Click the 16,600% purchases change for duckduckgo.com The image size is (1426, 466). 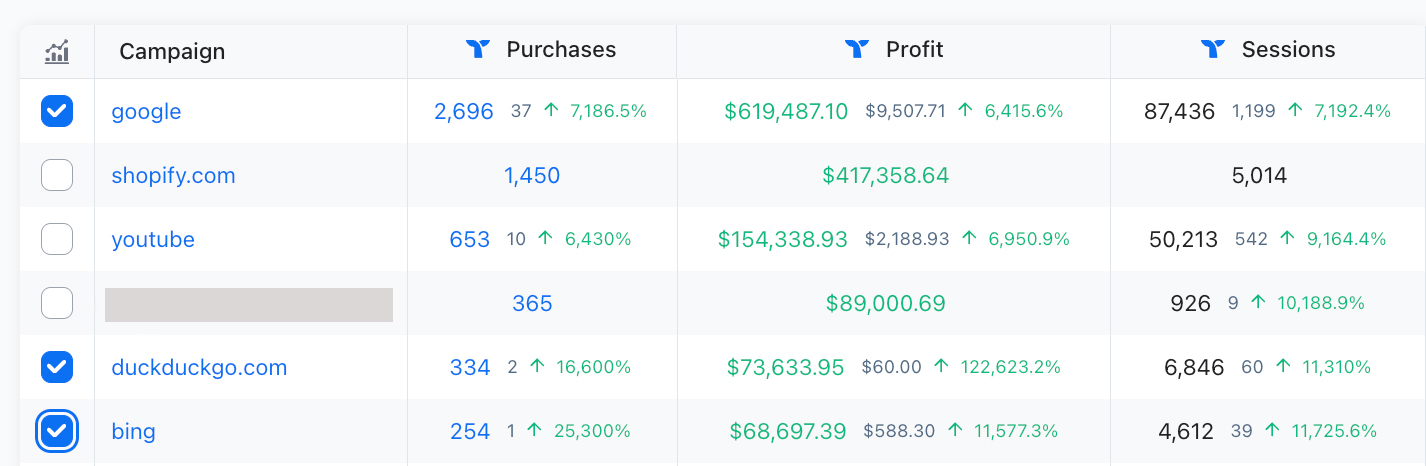click(594, 367)
